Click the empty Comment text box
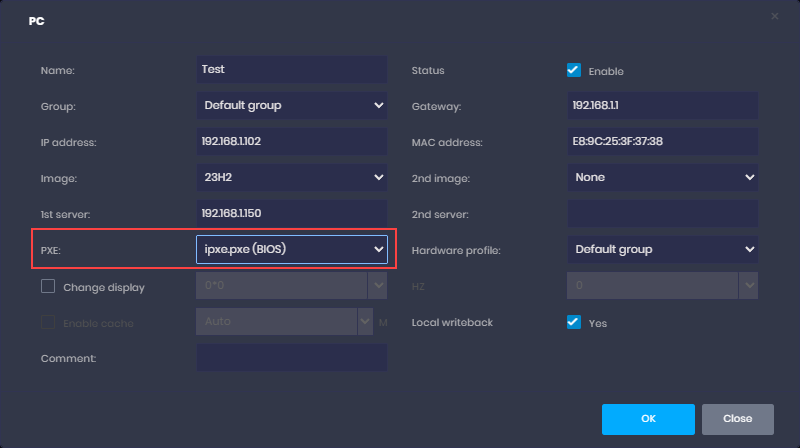 click(x=291, y=357)
